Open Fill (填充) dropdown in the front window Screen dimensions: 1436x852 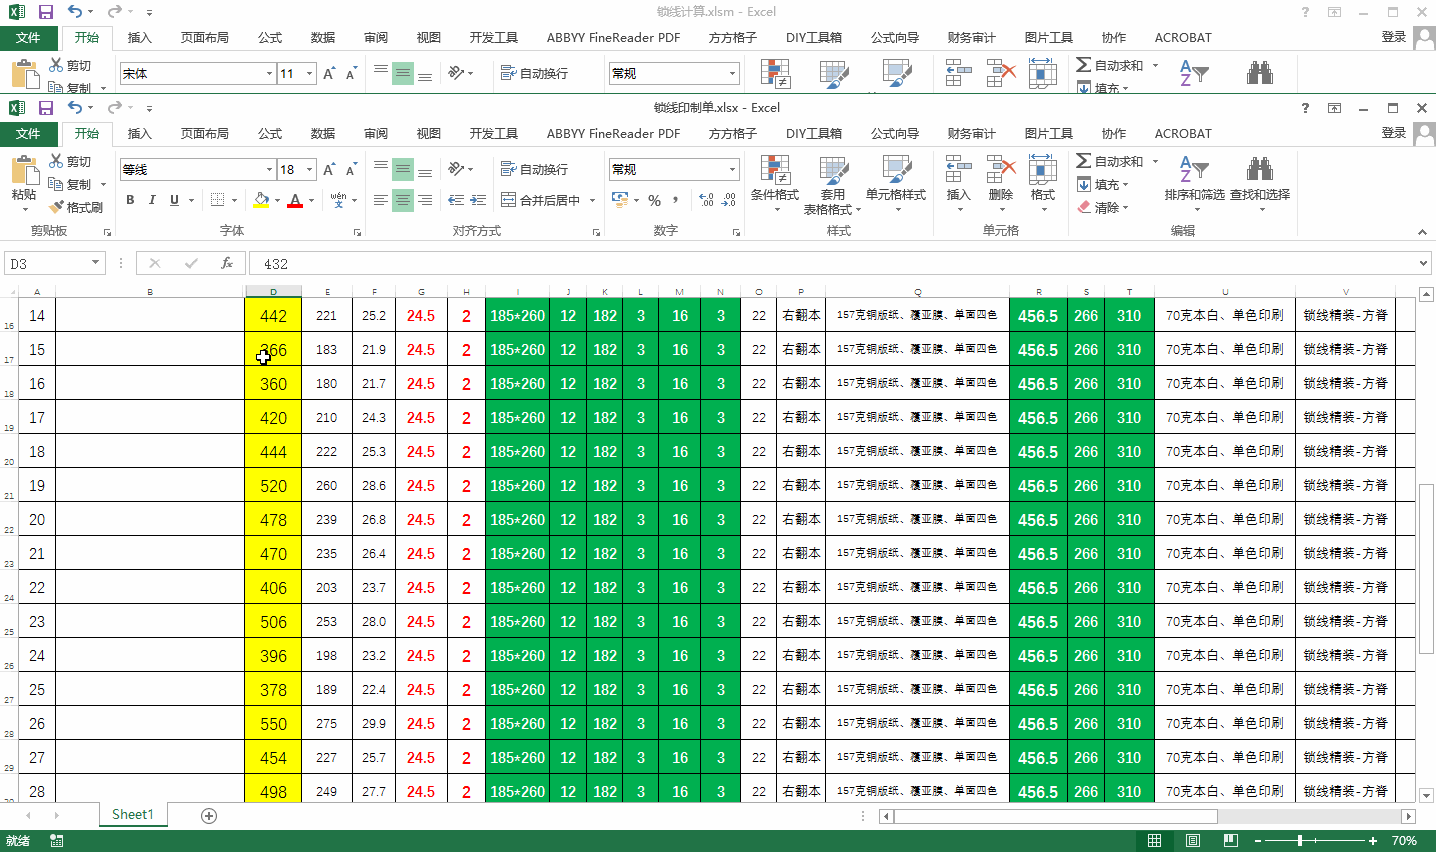pyautogui.click(x=1102, y=184)
